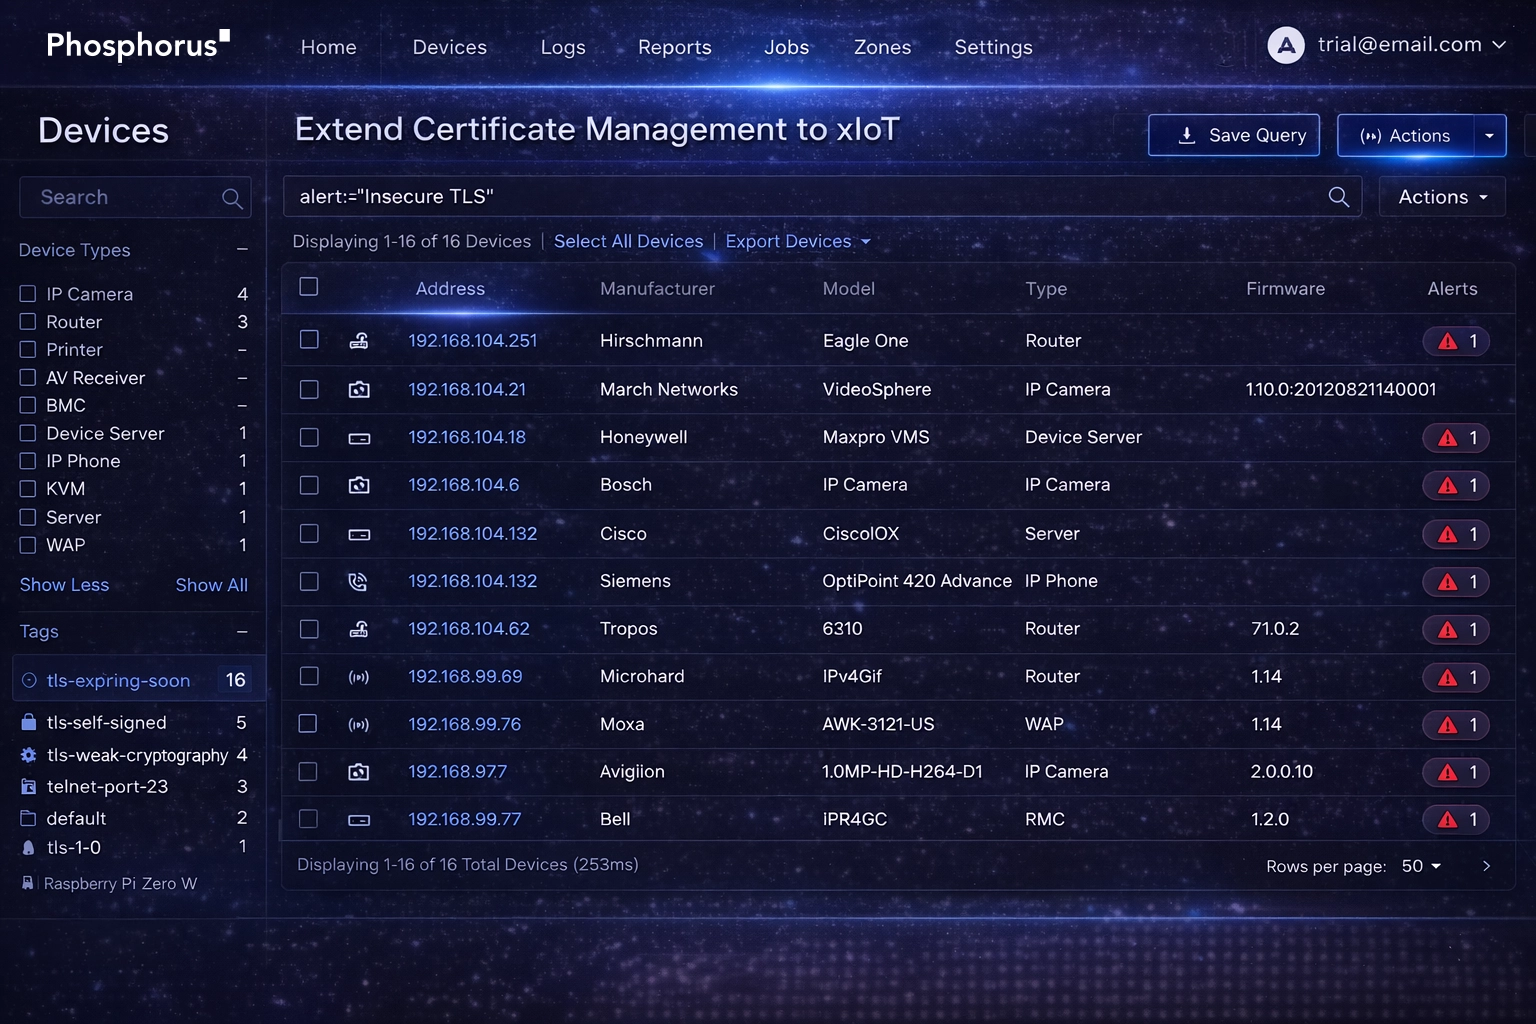The height and width of the screenshot is (1024, 1536).
Task: Click the lock icon beside tls-self-signed tag
Action: (x=27, y=722)
